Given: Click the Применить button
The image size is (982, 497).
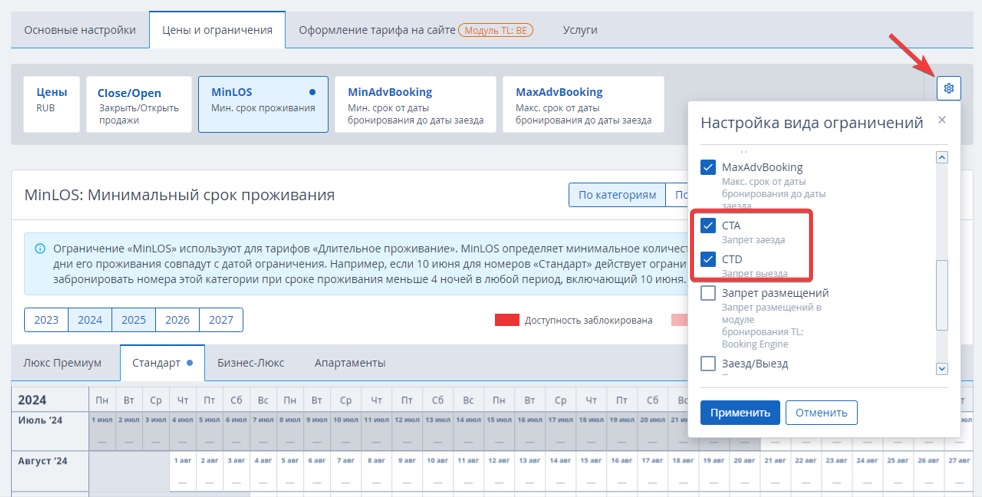Looking at the screenshot, I should (740, 412).
